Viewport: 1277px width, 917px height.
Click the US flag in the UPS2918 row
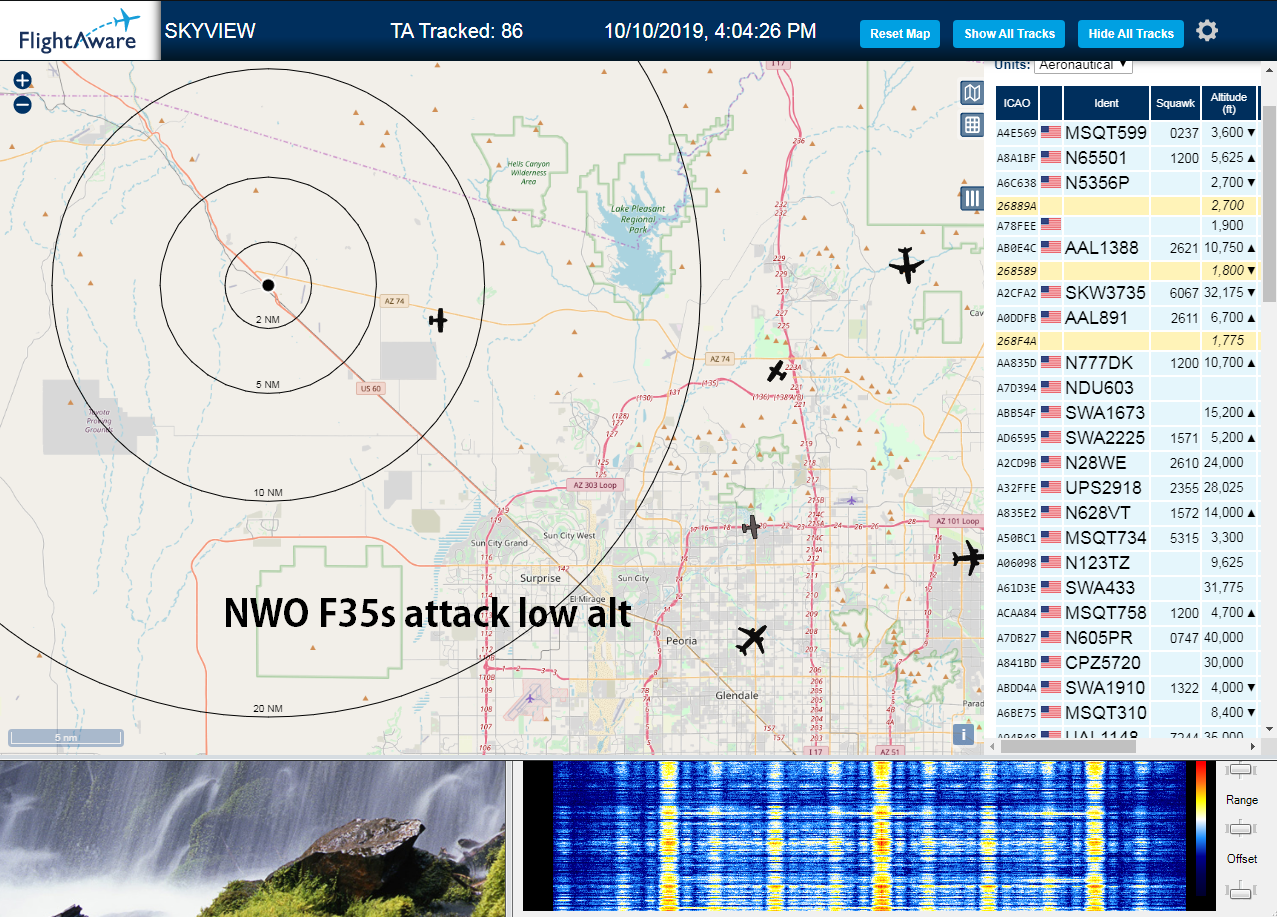1051,487
